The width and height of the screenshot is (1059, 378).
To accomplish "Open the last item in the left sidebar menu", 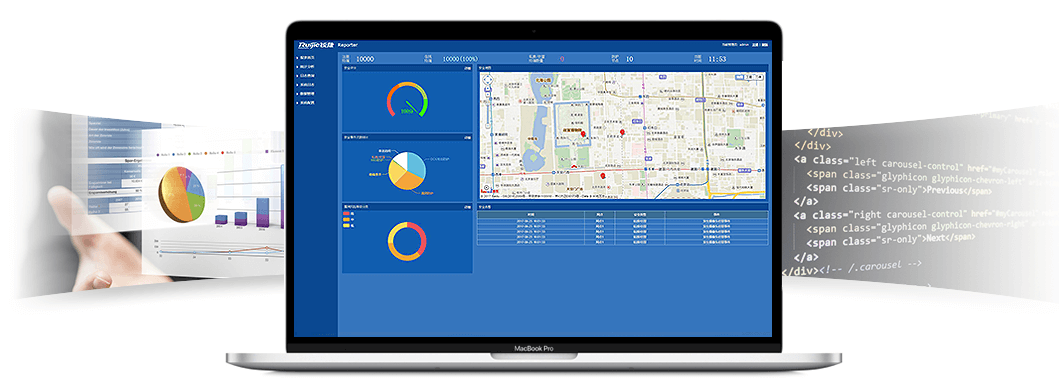I will pyautogui.click(x=308, y=102).
